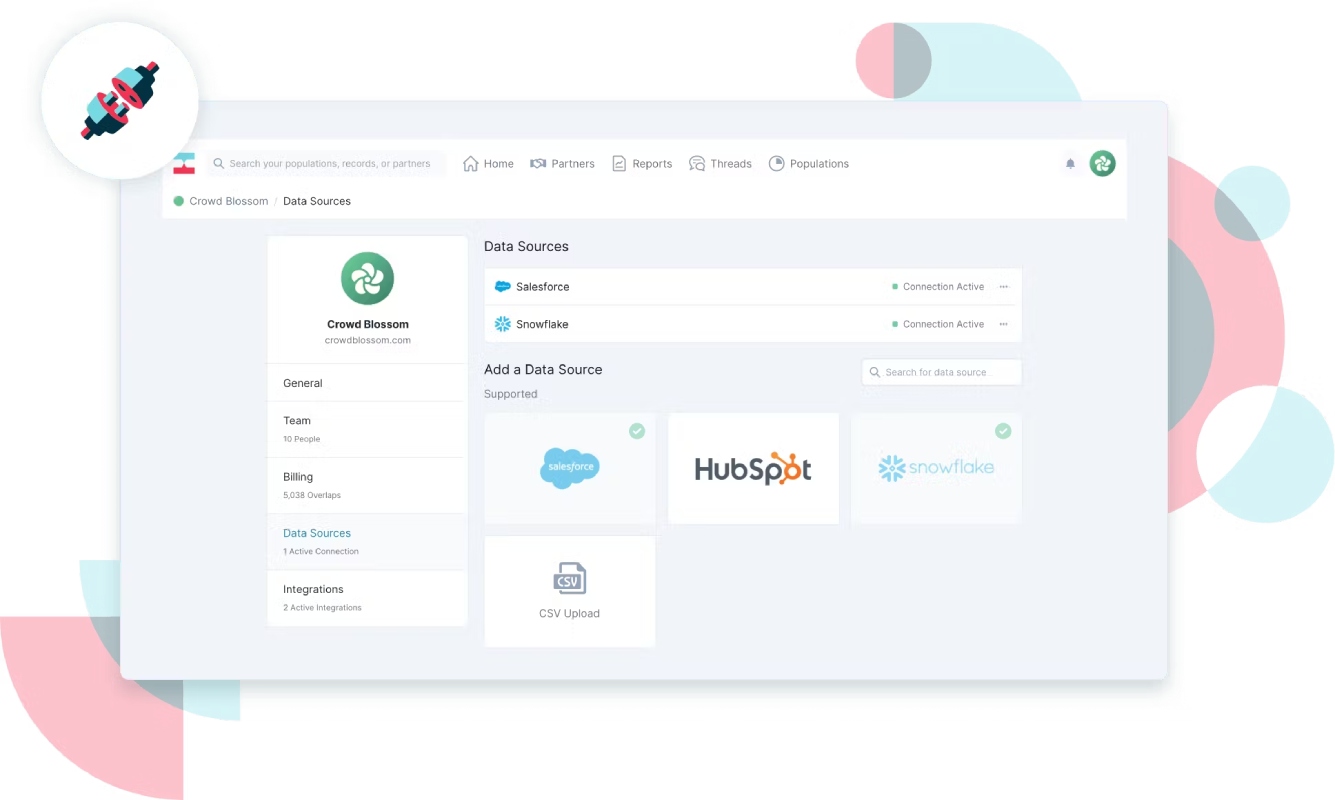Click the search populations, records, or partners field

pyautogui.click(x=326, y=164)
